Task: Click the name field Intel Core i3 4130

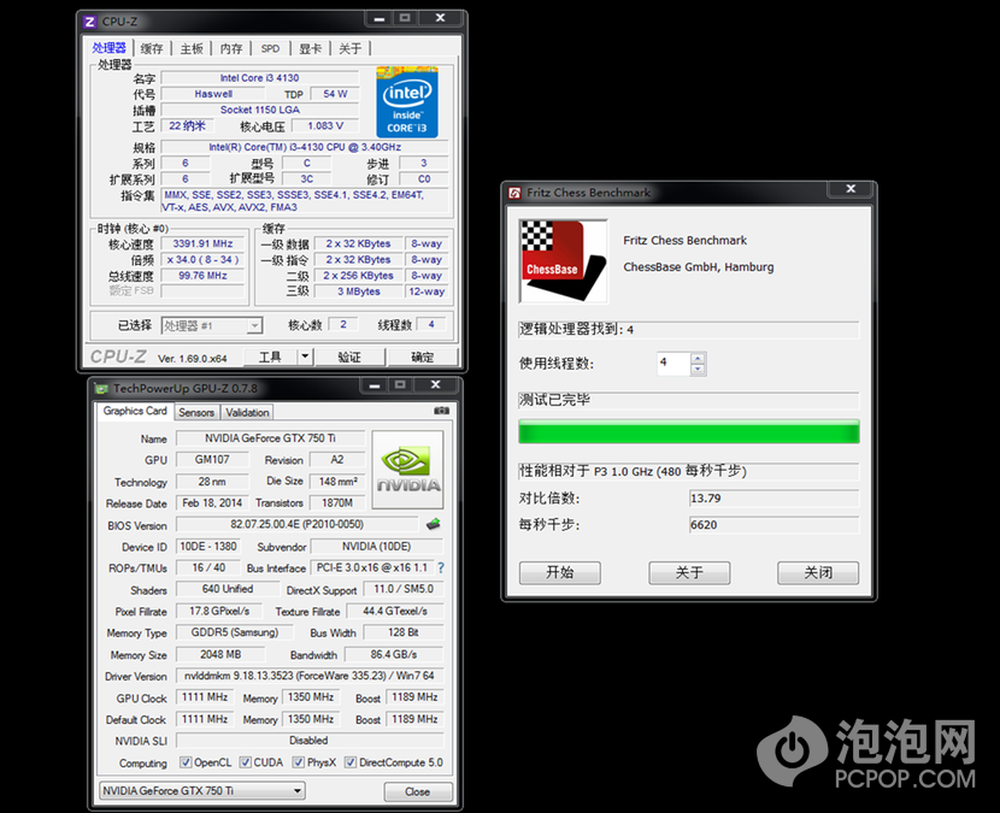Action: pyautogui.click(x=260, y=78)
